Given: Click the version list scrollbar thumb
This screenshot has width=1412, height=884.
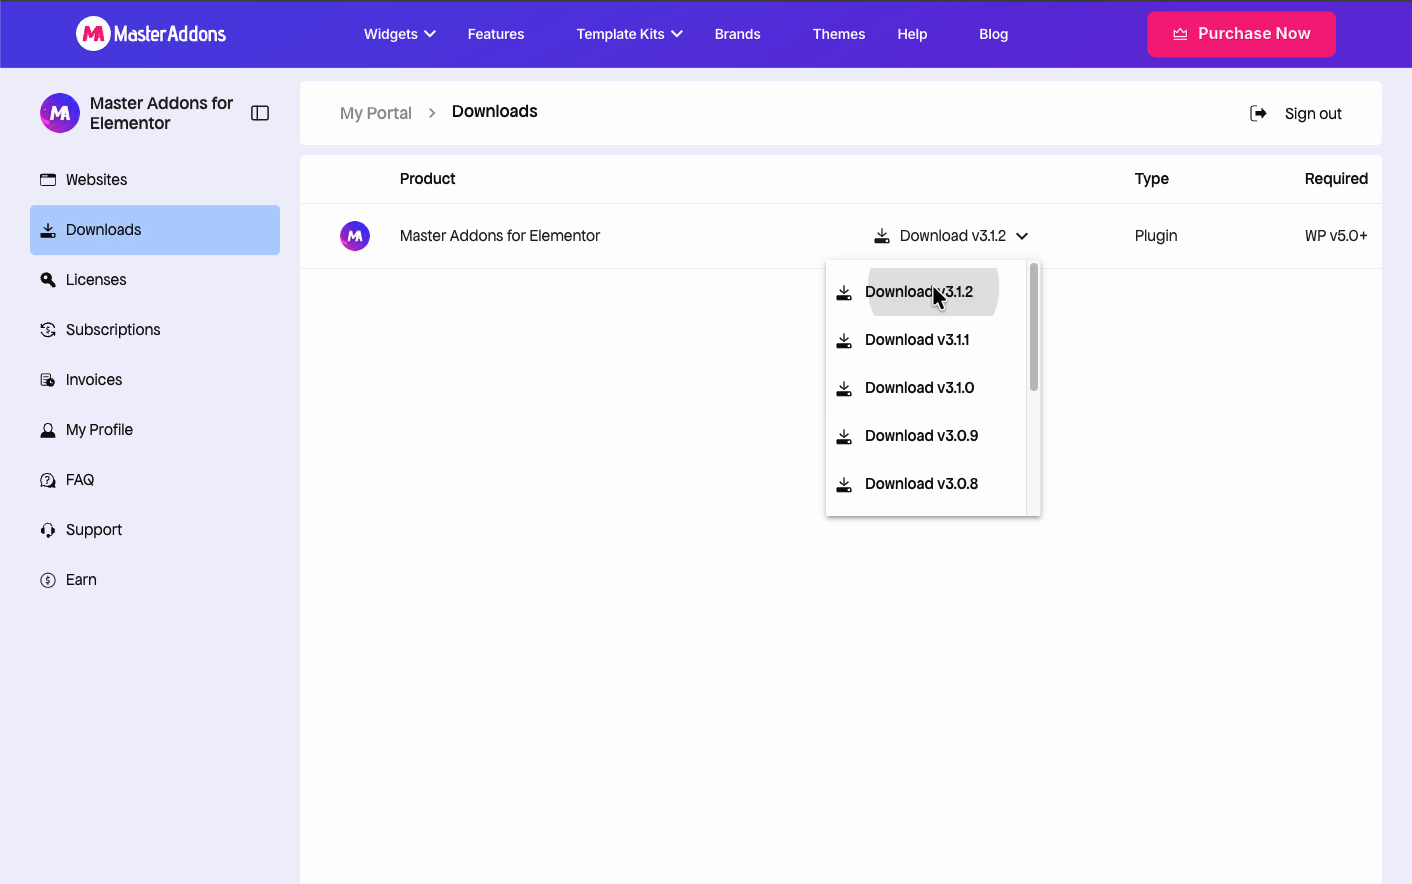Looking at the screenshot, I should pos(1033,327).
